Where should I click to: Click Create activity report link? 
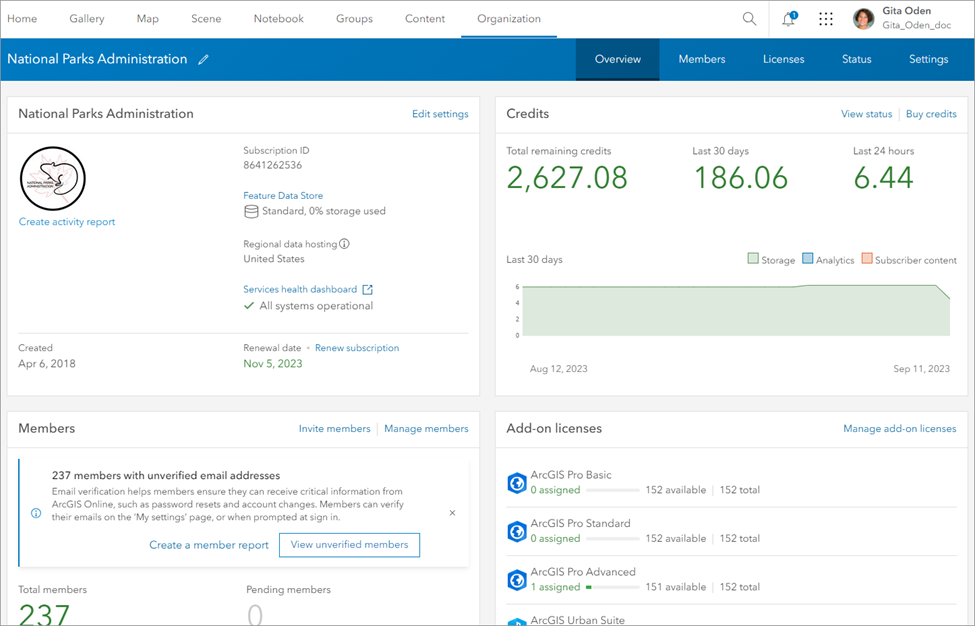click(x=67, y=222)
